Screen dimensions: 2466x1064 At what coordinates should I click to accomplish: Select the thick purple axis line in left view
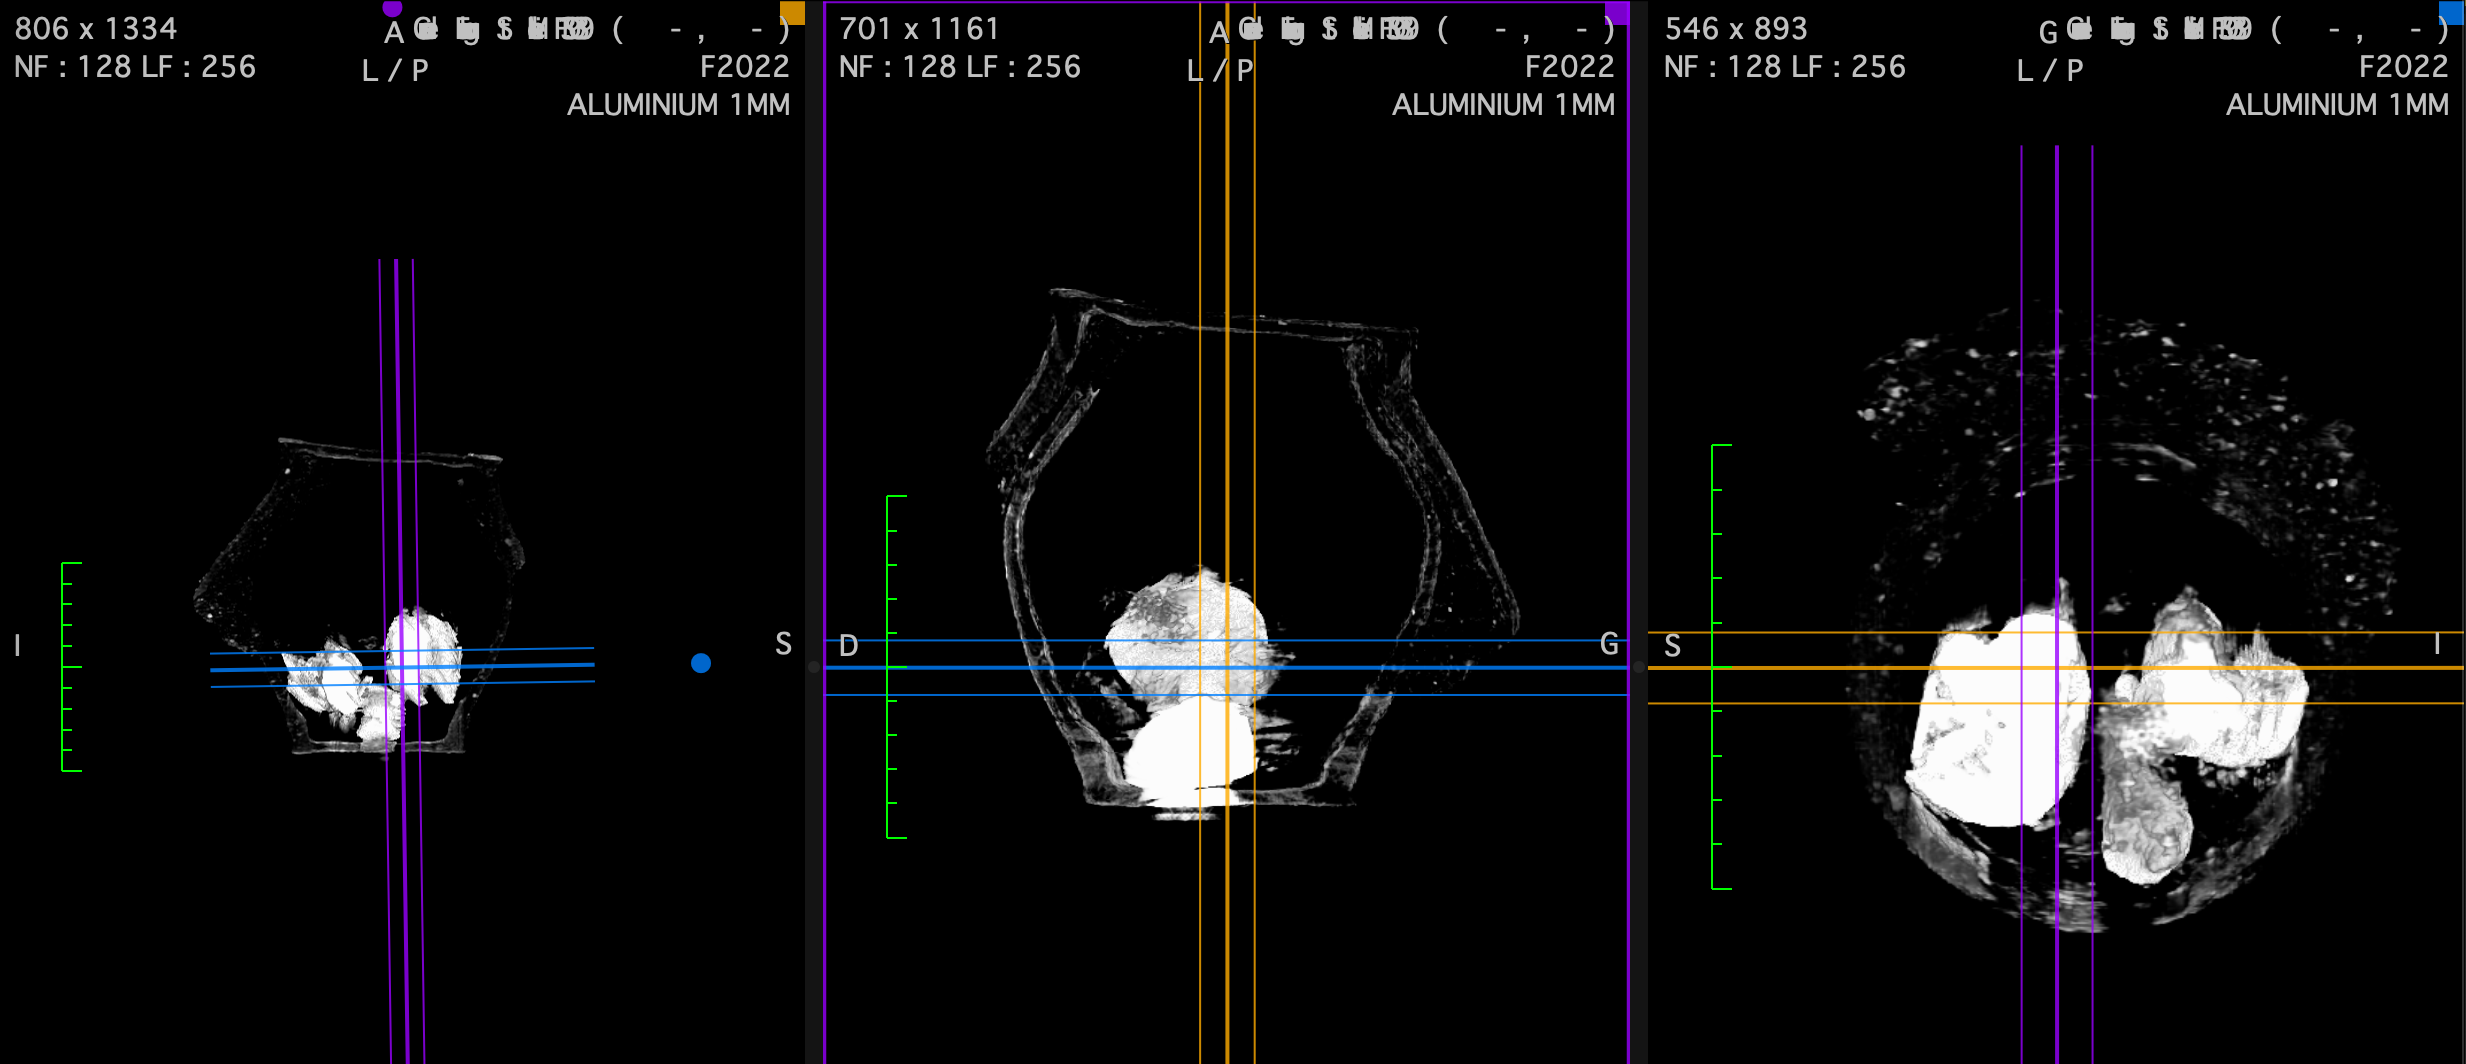tap(401, 660)
